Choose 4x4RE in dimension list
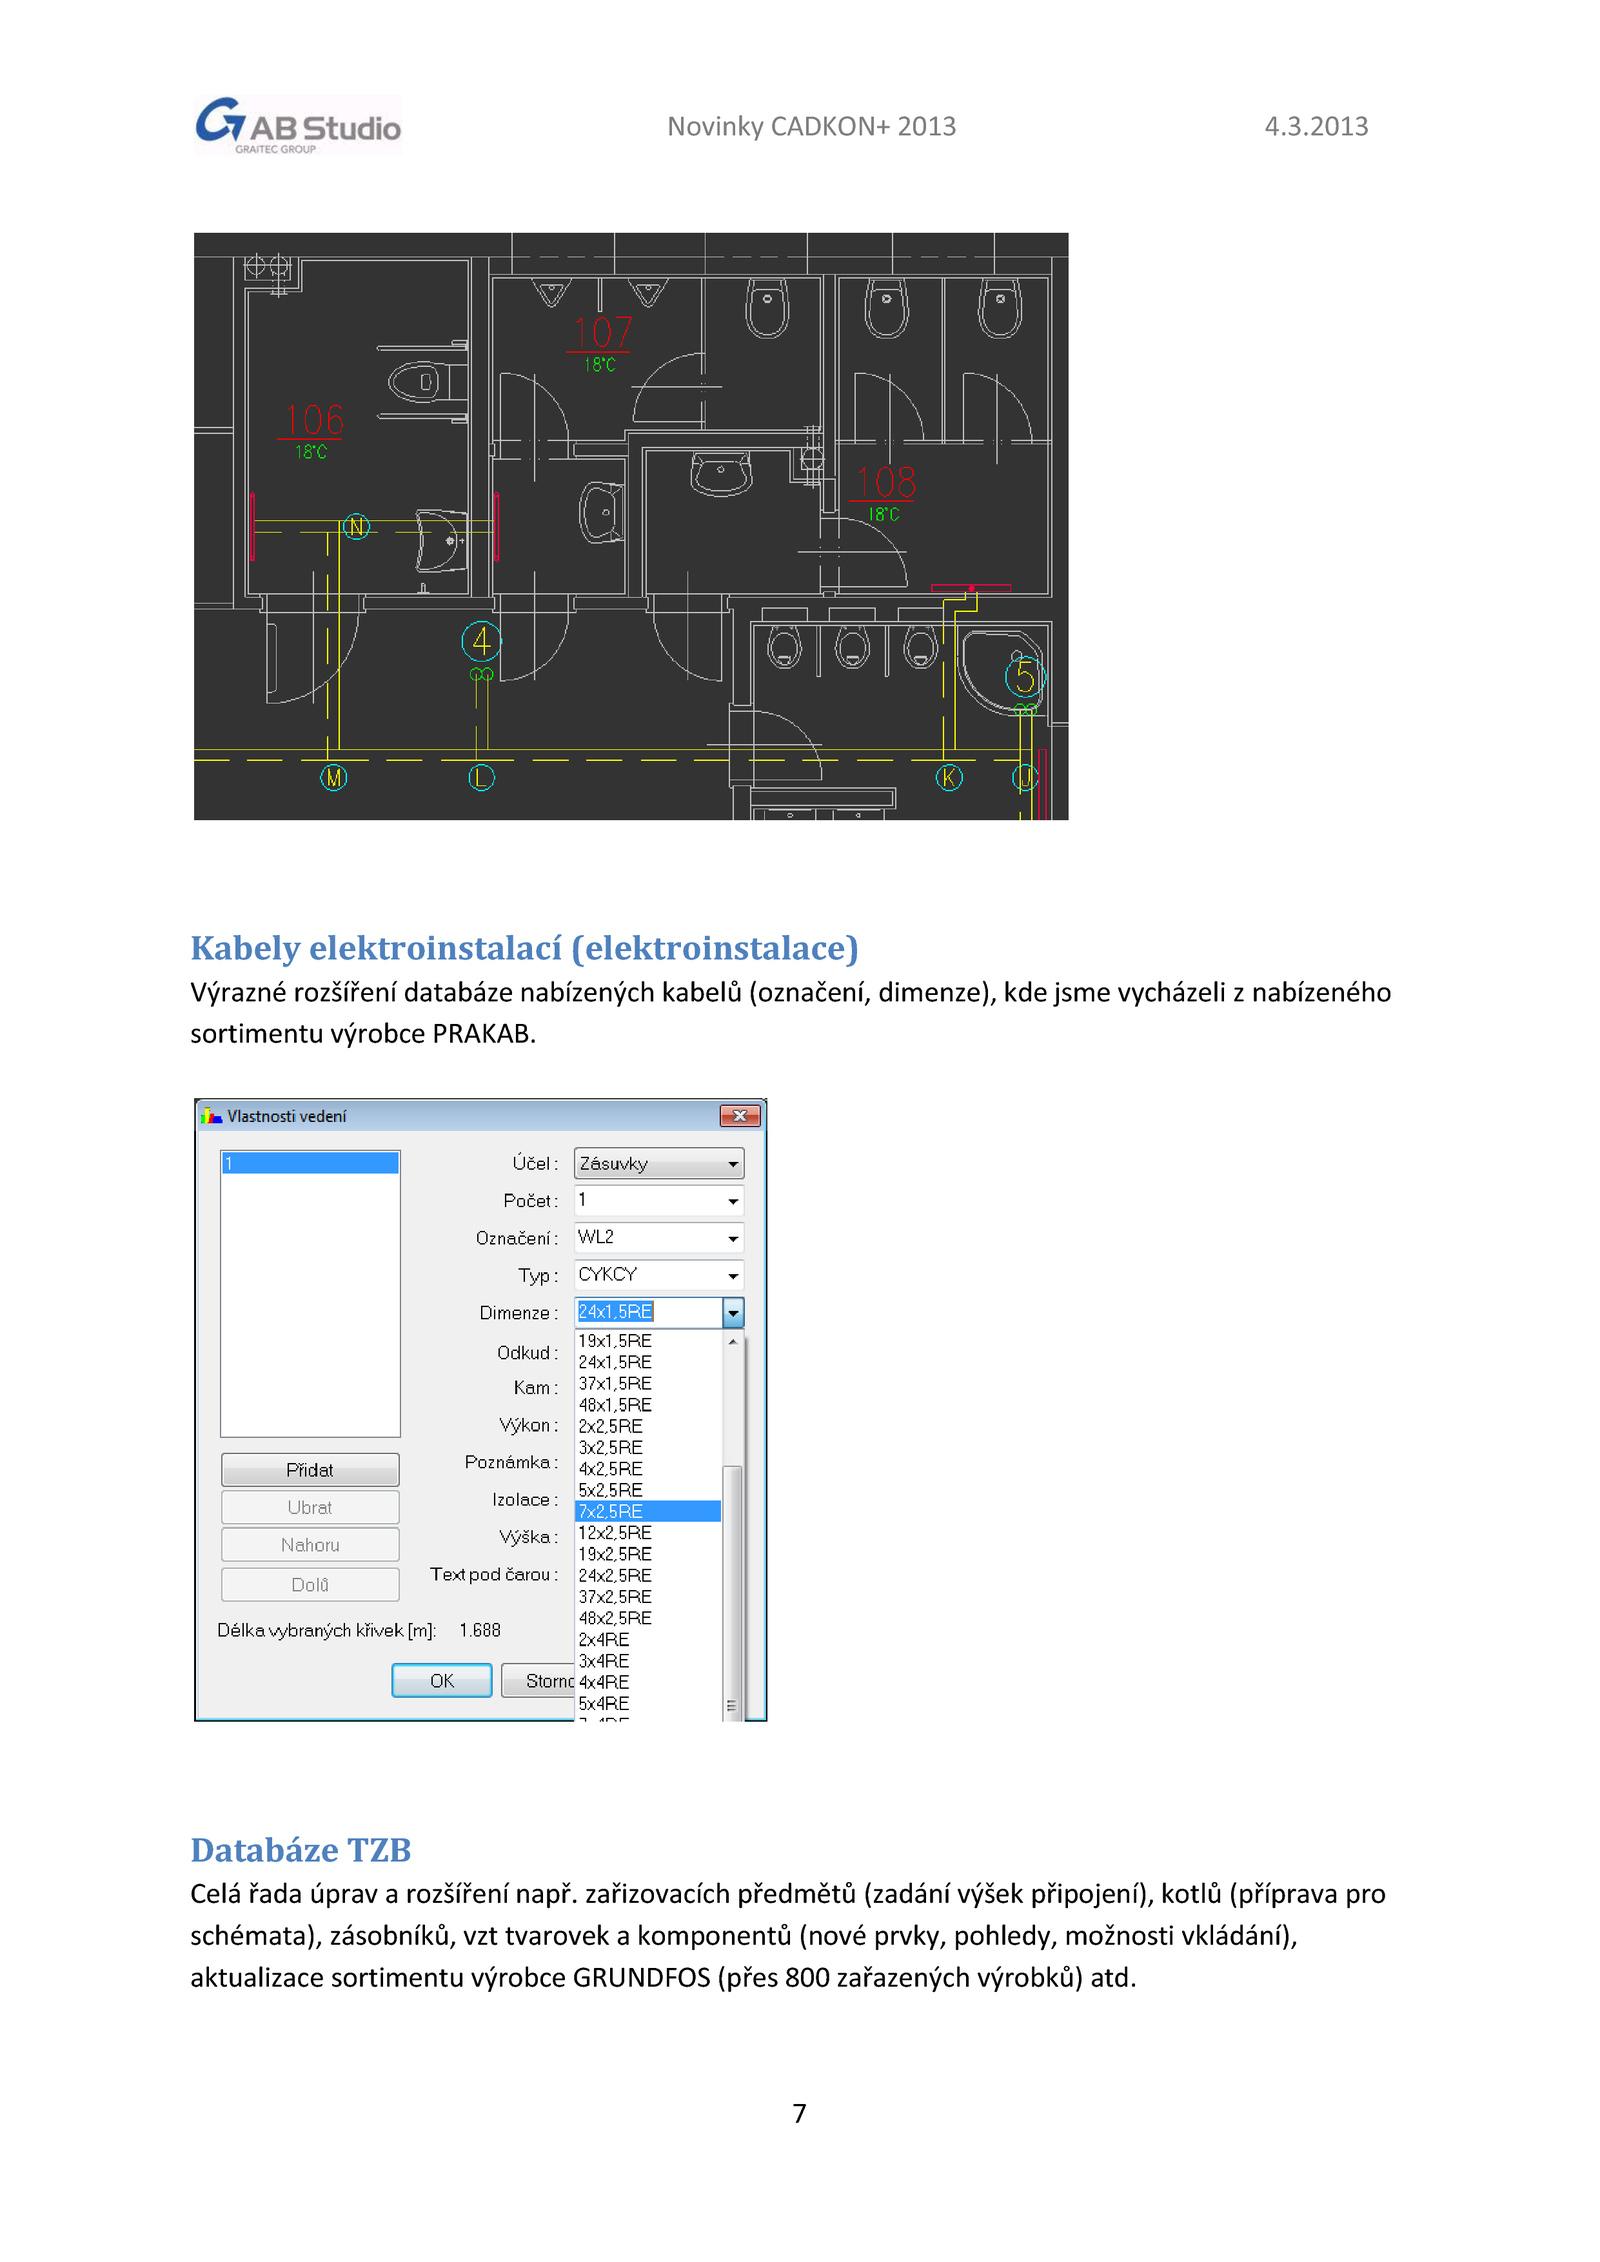The height and width of the screenshot is (2262, 1600). (648, 1682)
